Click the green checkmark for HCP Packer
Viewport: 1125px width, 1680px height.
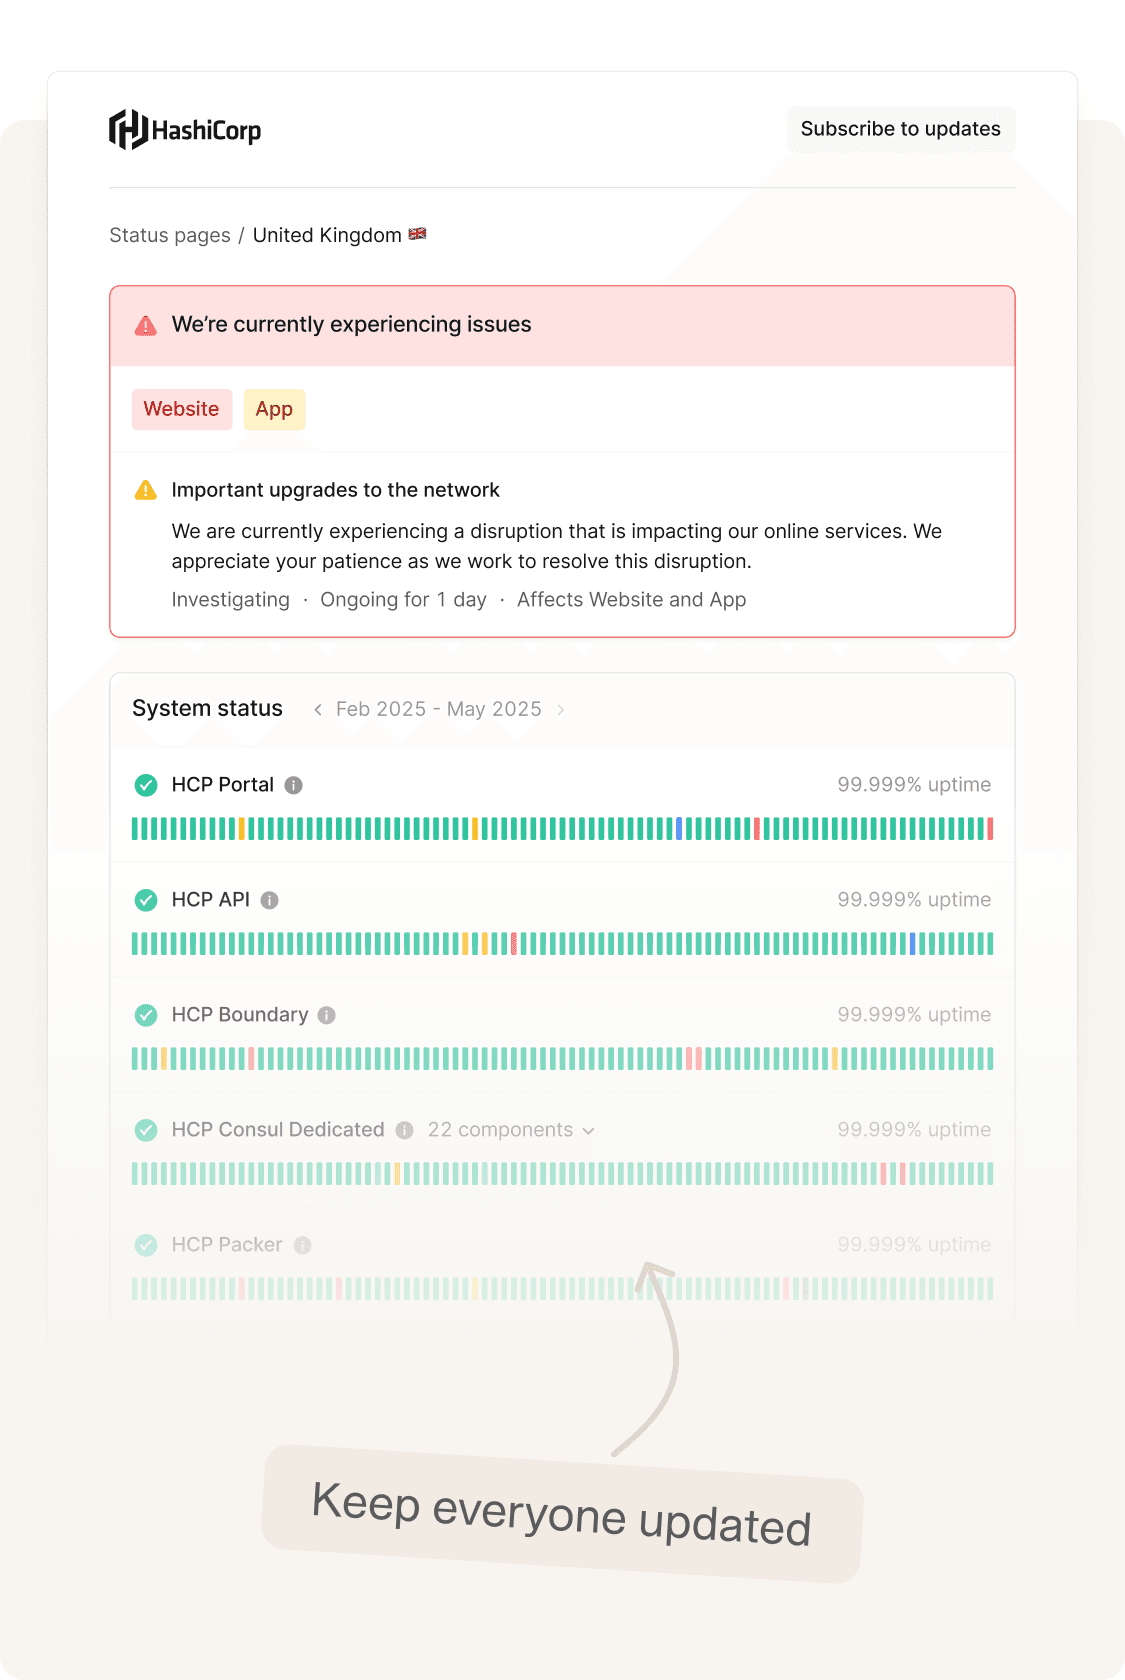coord(145,1245)
